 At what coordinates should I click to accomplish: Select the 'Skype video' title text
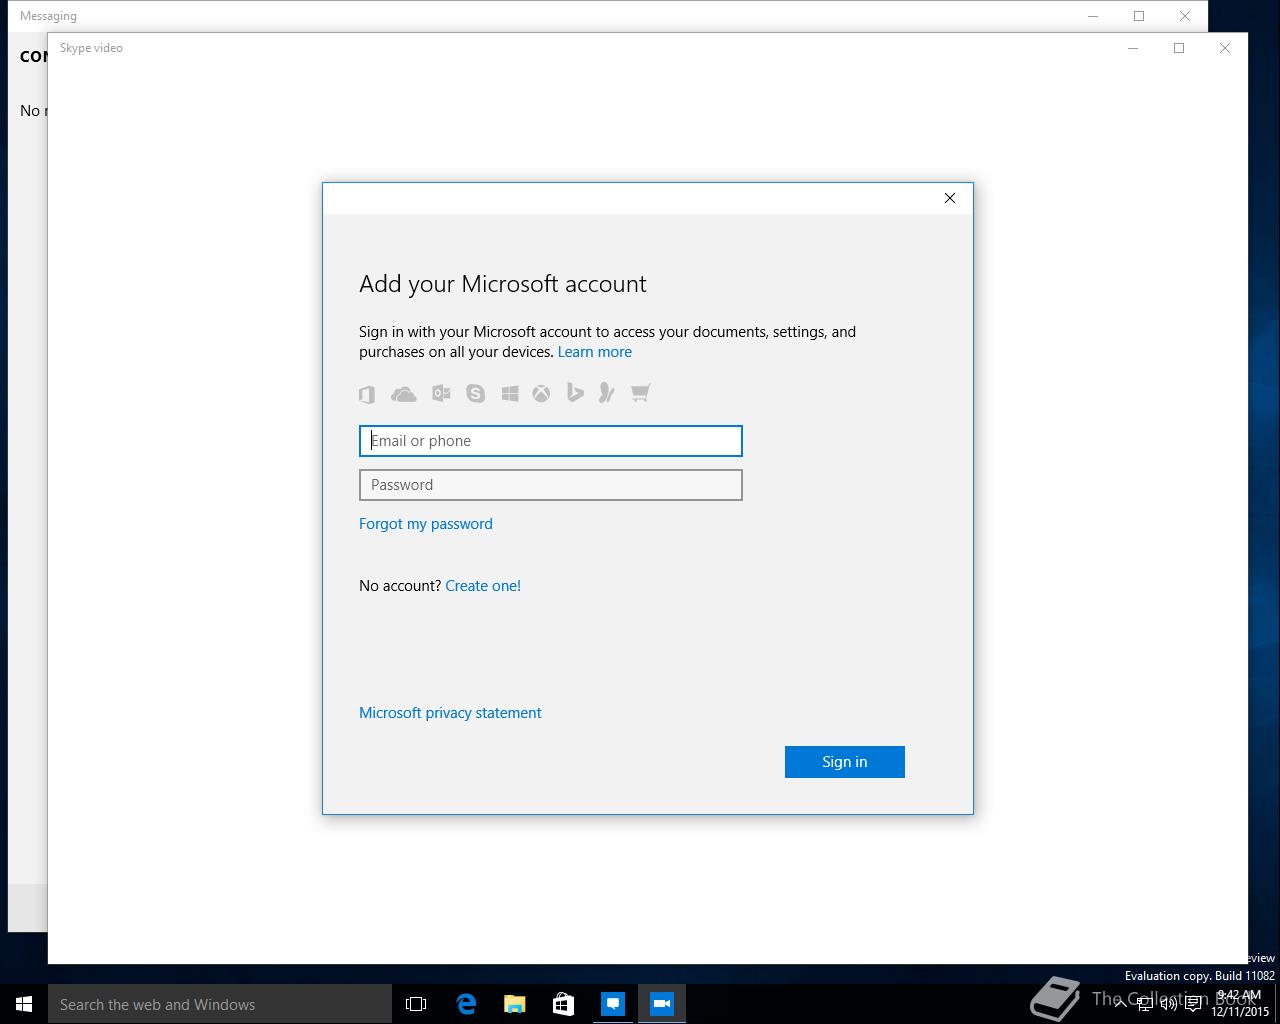(x=91, y=48)
